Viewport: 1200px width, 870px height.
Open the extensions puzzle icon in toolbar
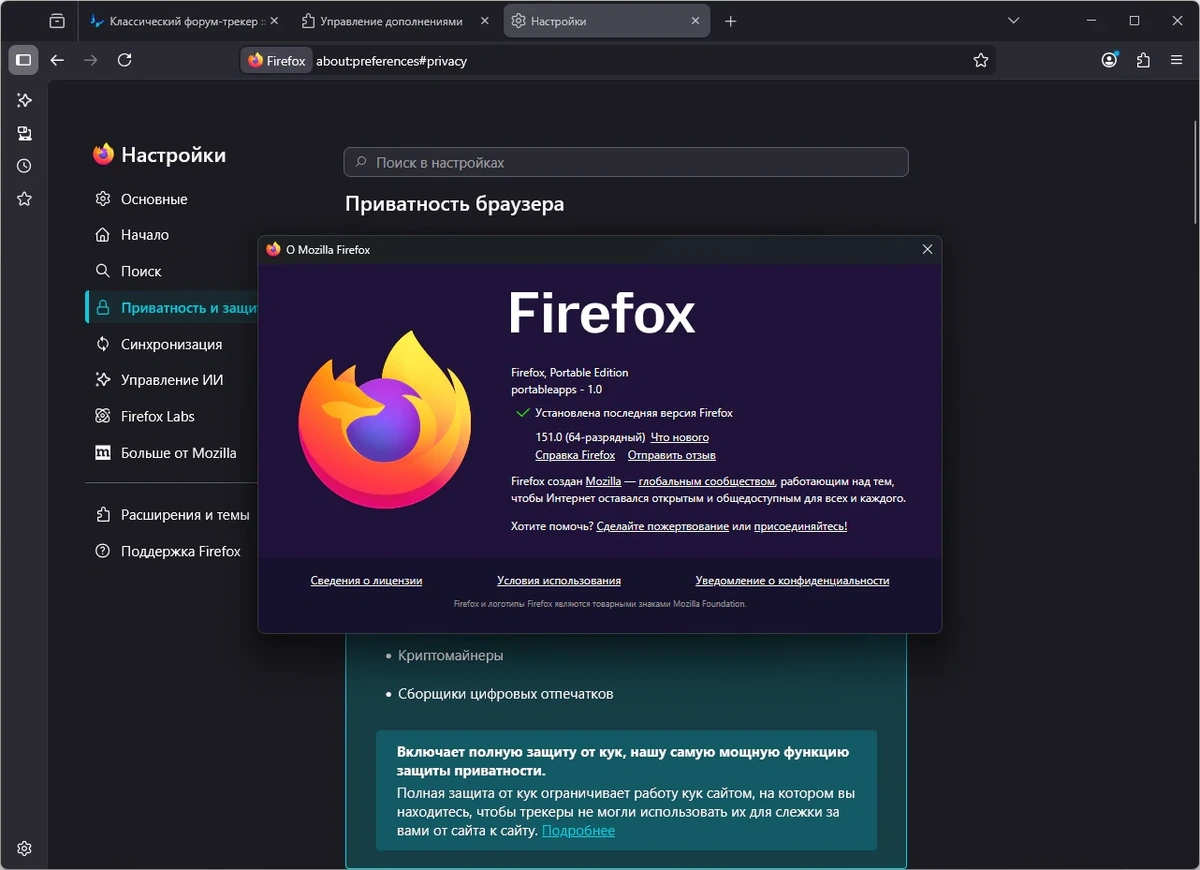click(1143, 60)
